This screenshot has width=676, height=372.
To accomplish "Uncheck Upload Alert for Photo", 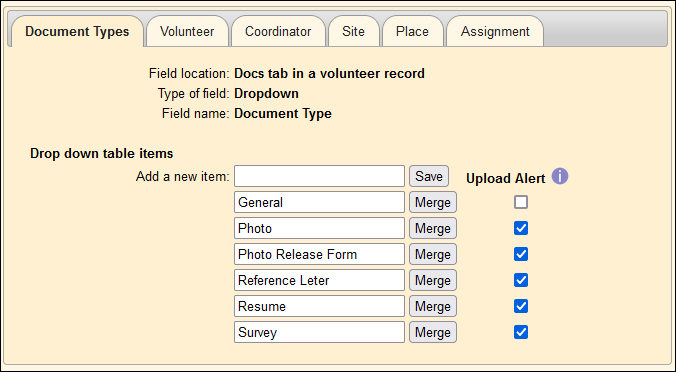I will pyautogui.click(x=521, y=228).
